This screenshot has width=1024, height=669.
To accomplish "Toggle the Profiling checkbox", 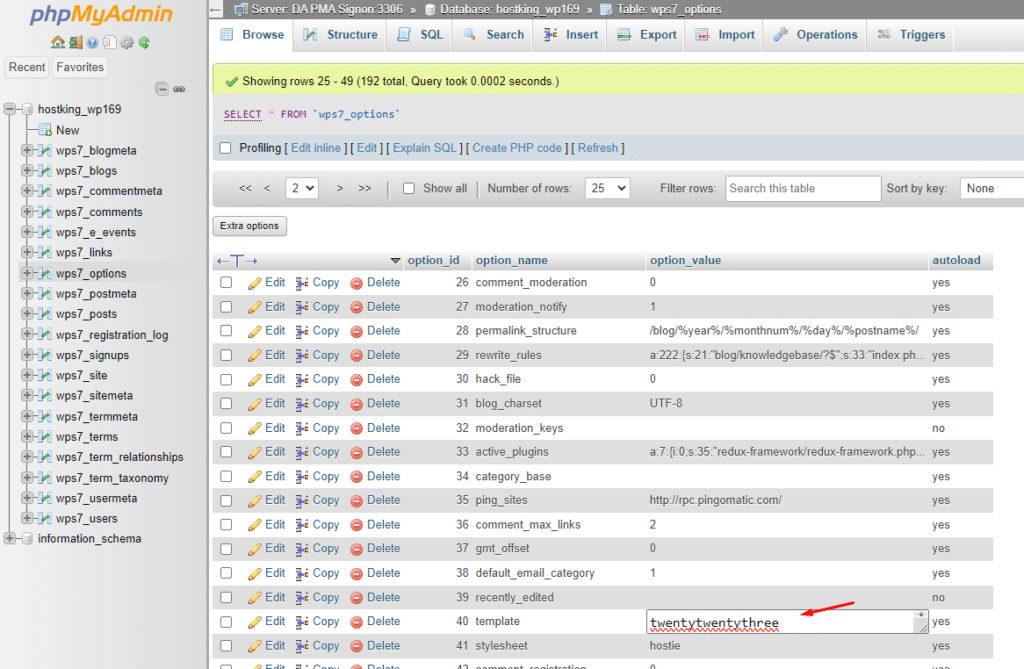I will pyautogui.click(x=225, y=147).
